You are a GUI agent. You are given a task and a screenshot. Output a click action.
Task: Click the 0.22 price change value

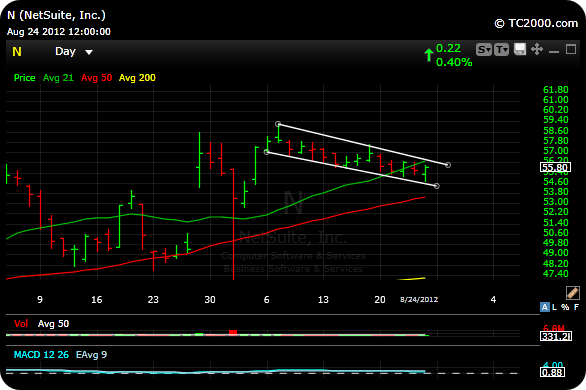coord(448,48)
